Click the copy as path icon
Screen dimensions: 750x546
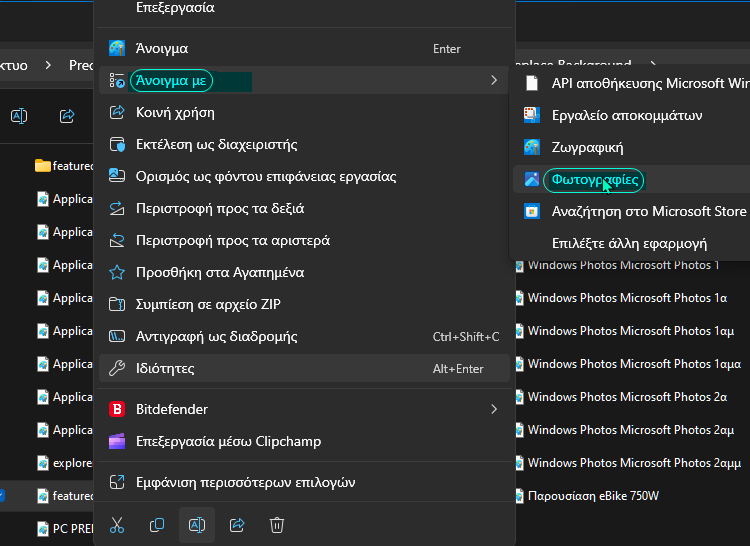pos(117,336)
